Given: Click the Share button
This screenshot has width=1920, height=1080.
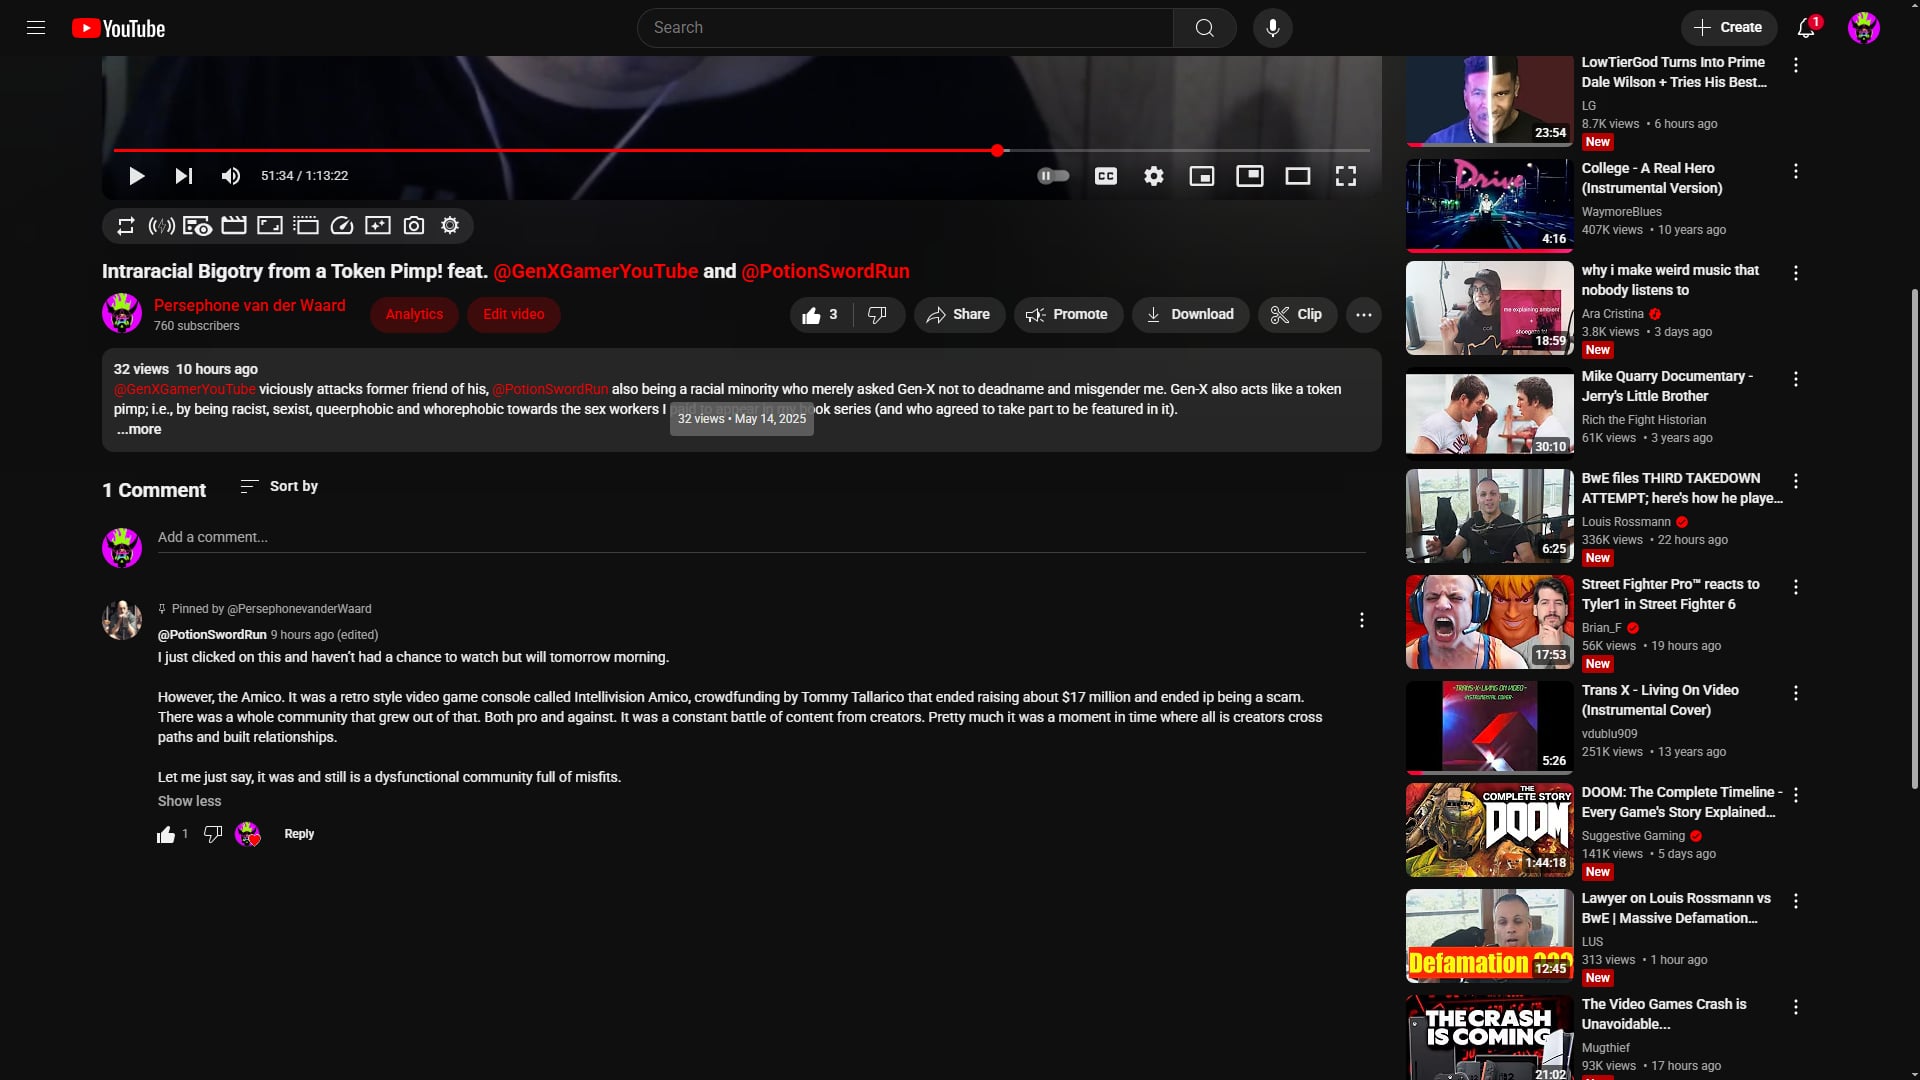Looking at the screenshot, I should pyautogui.click(x=959, y=315).
